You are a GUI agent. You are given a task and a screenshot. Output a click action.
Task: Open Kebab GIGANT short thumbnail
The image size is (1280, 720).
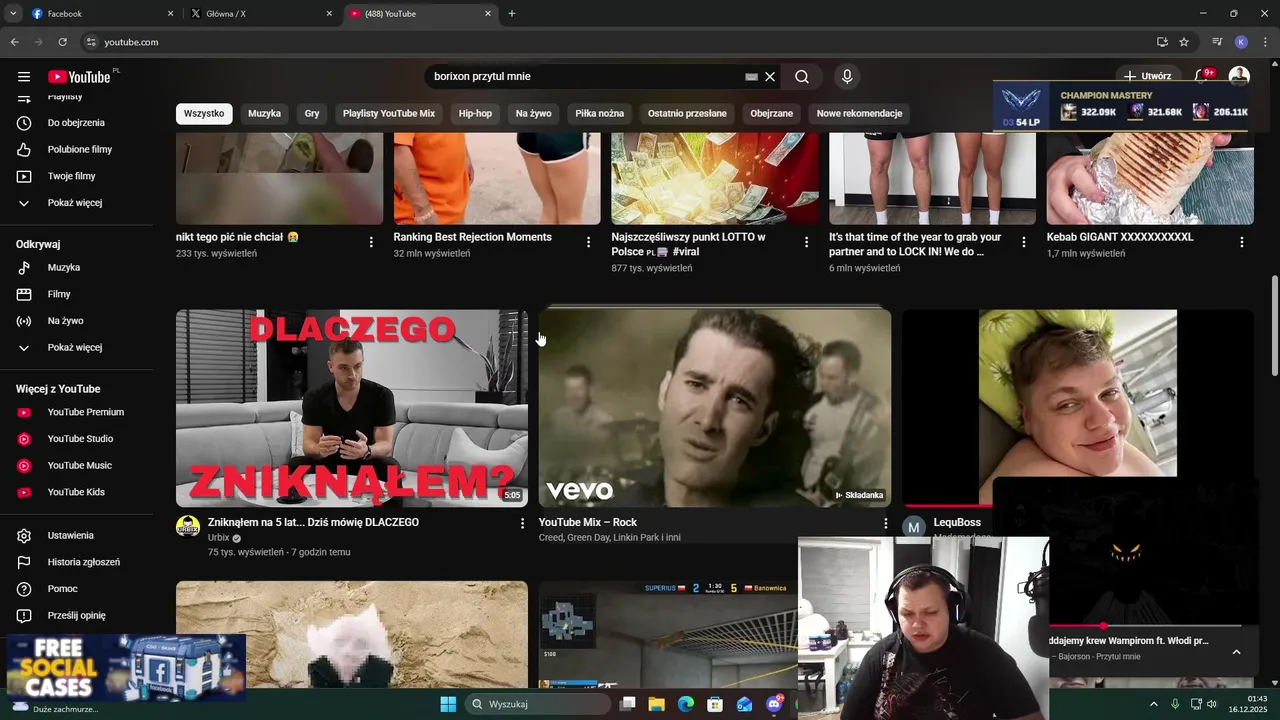(1150, 178)
